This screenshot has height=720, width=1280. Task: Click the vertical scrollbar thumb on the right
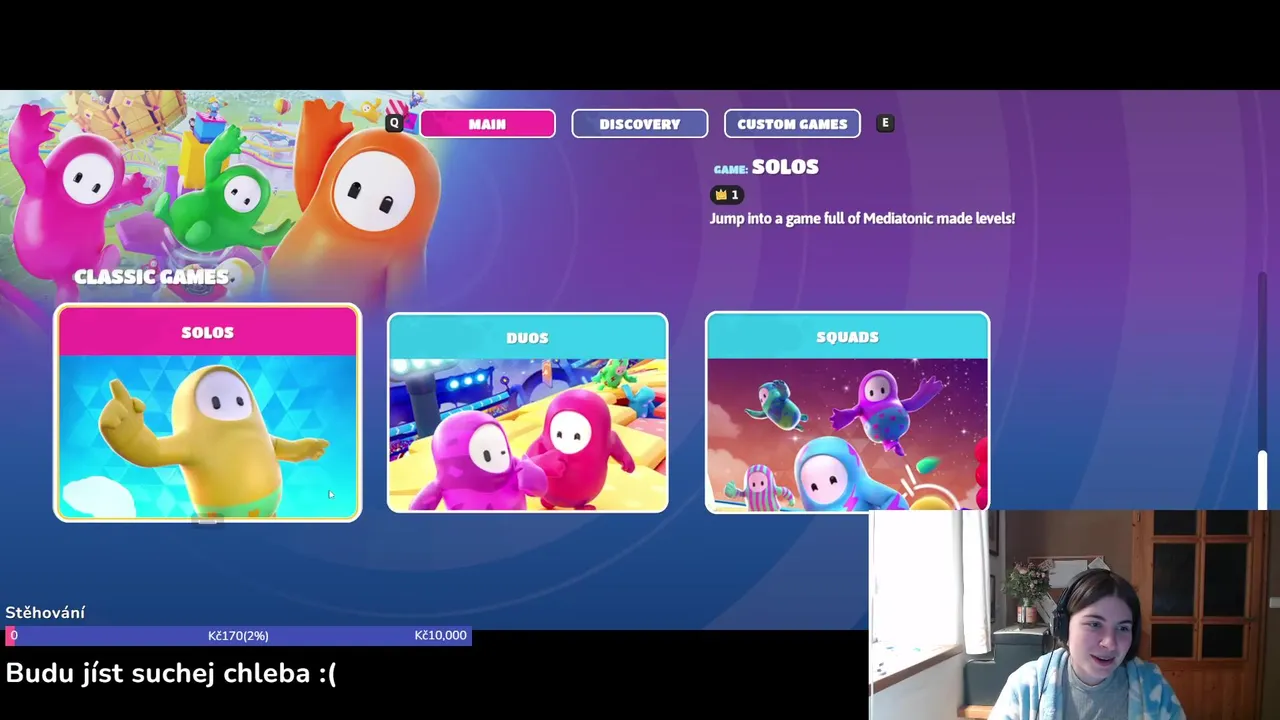pos(1263,480)
